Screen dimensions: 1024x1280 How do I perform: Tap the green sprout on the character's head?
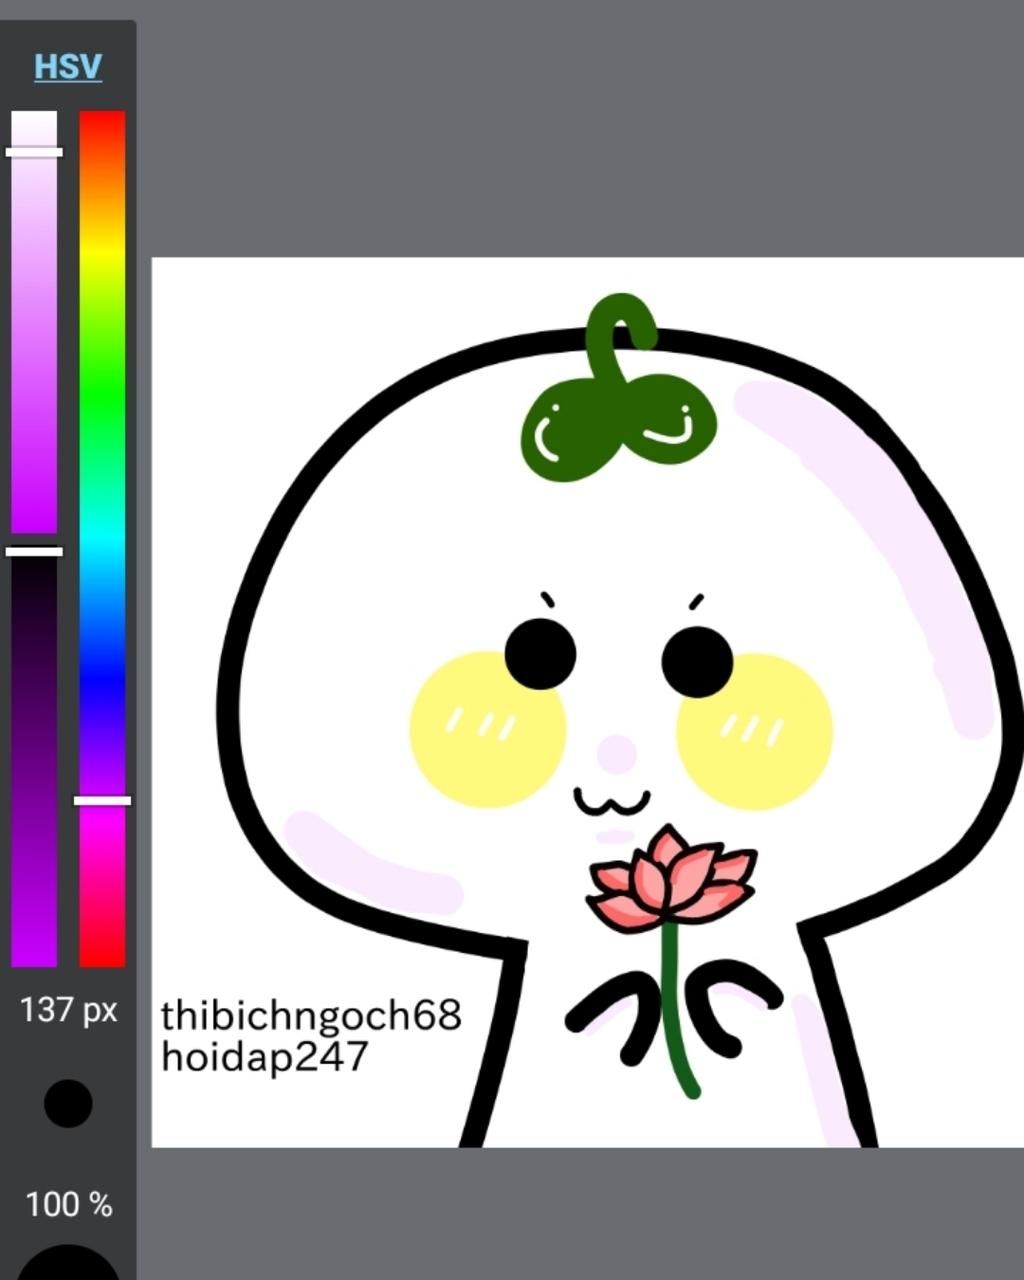click(x=618, y=390)
